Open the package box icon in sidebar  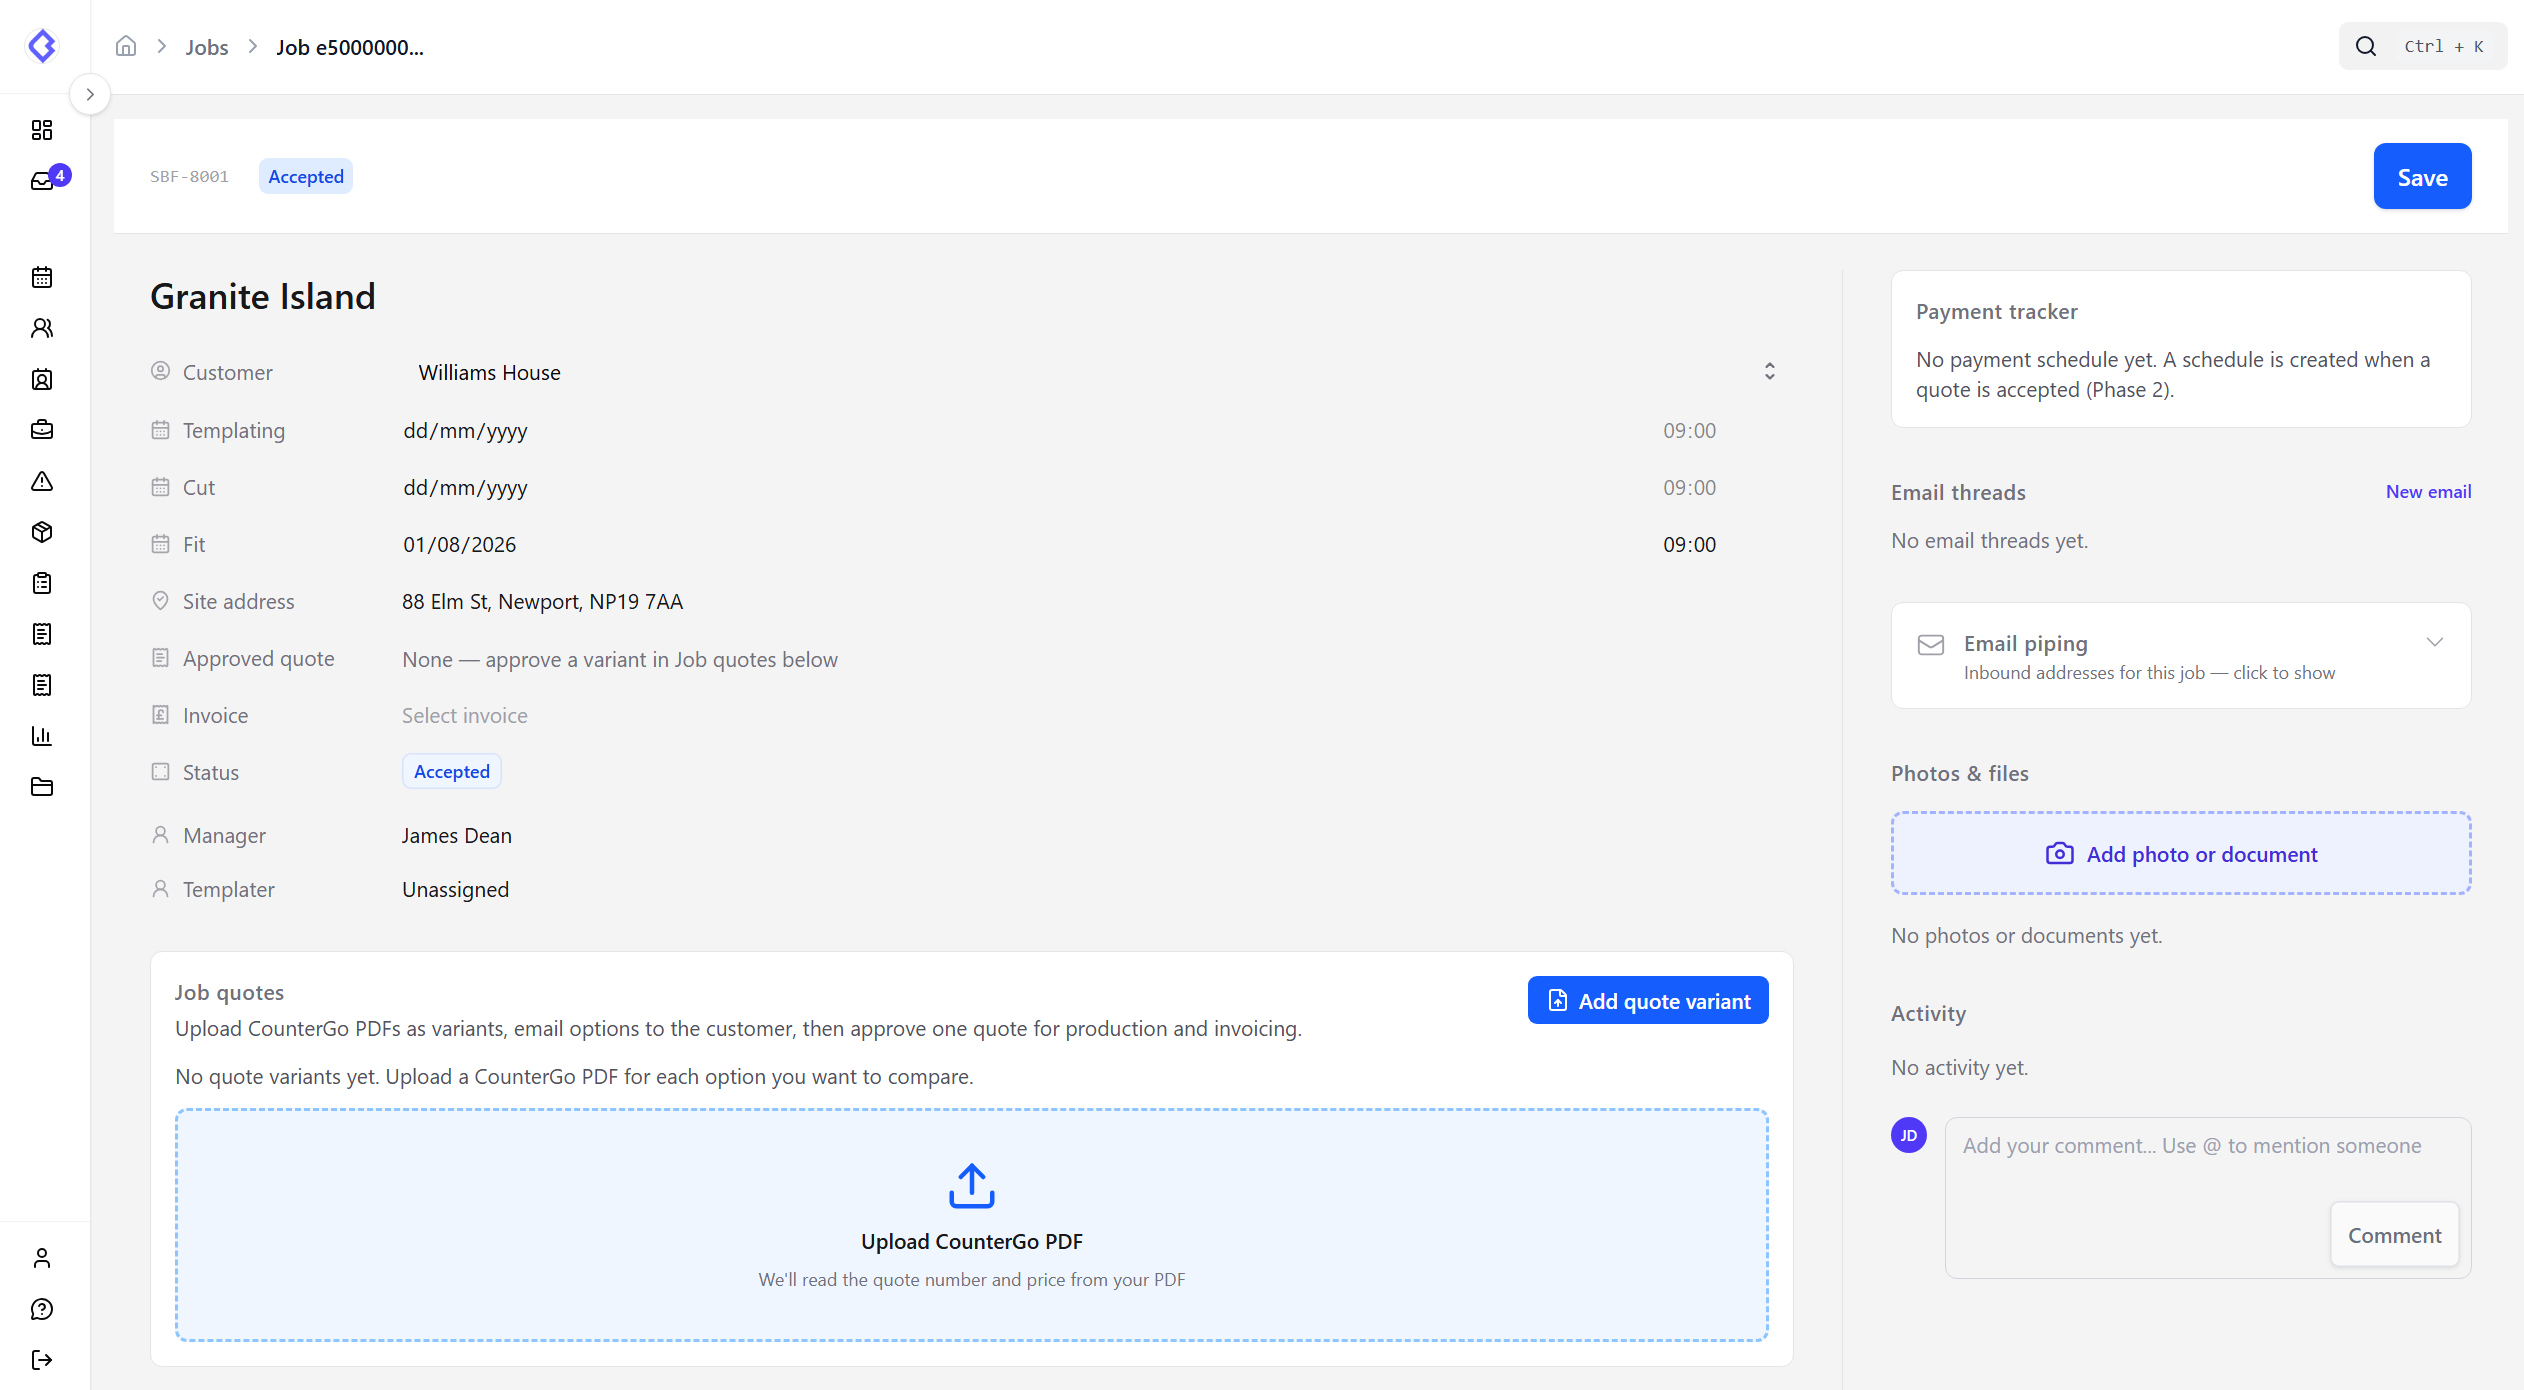42,532
